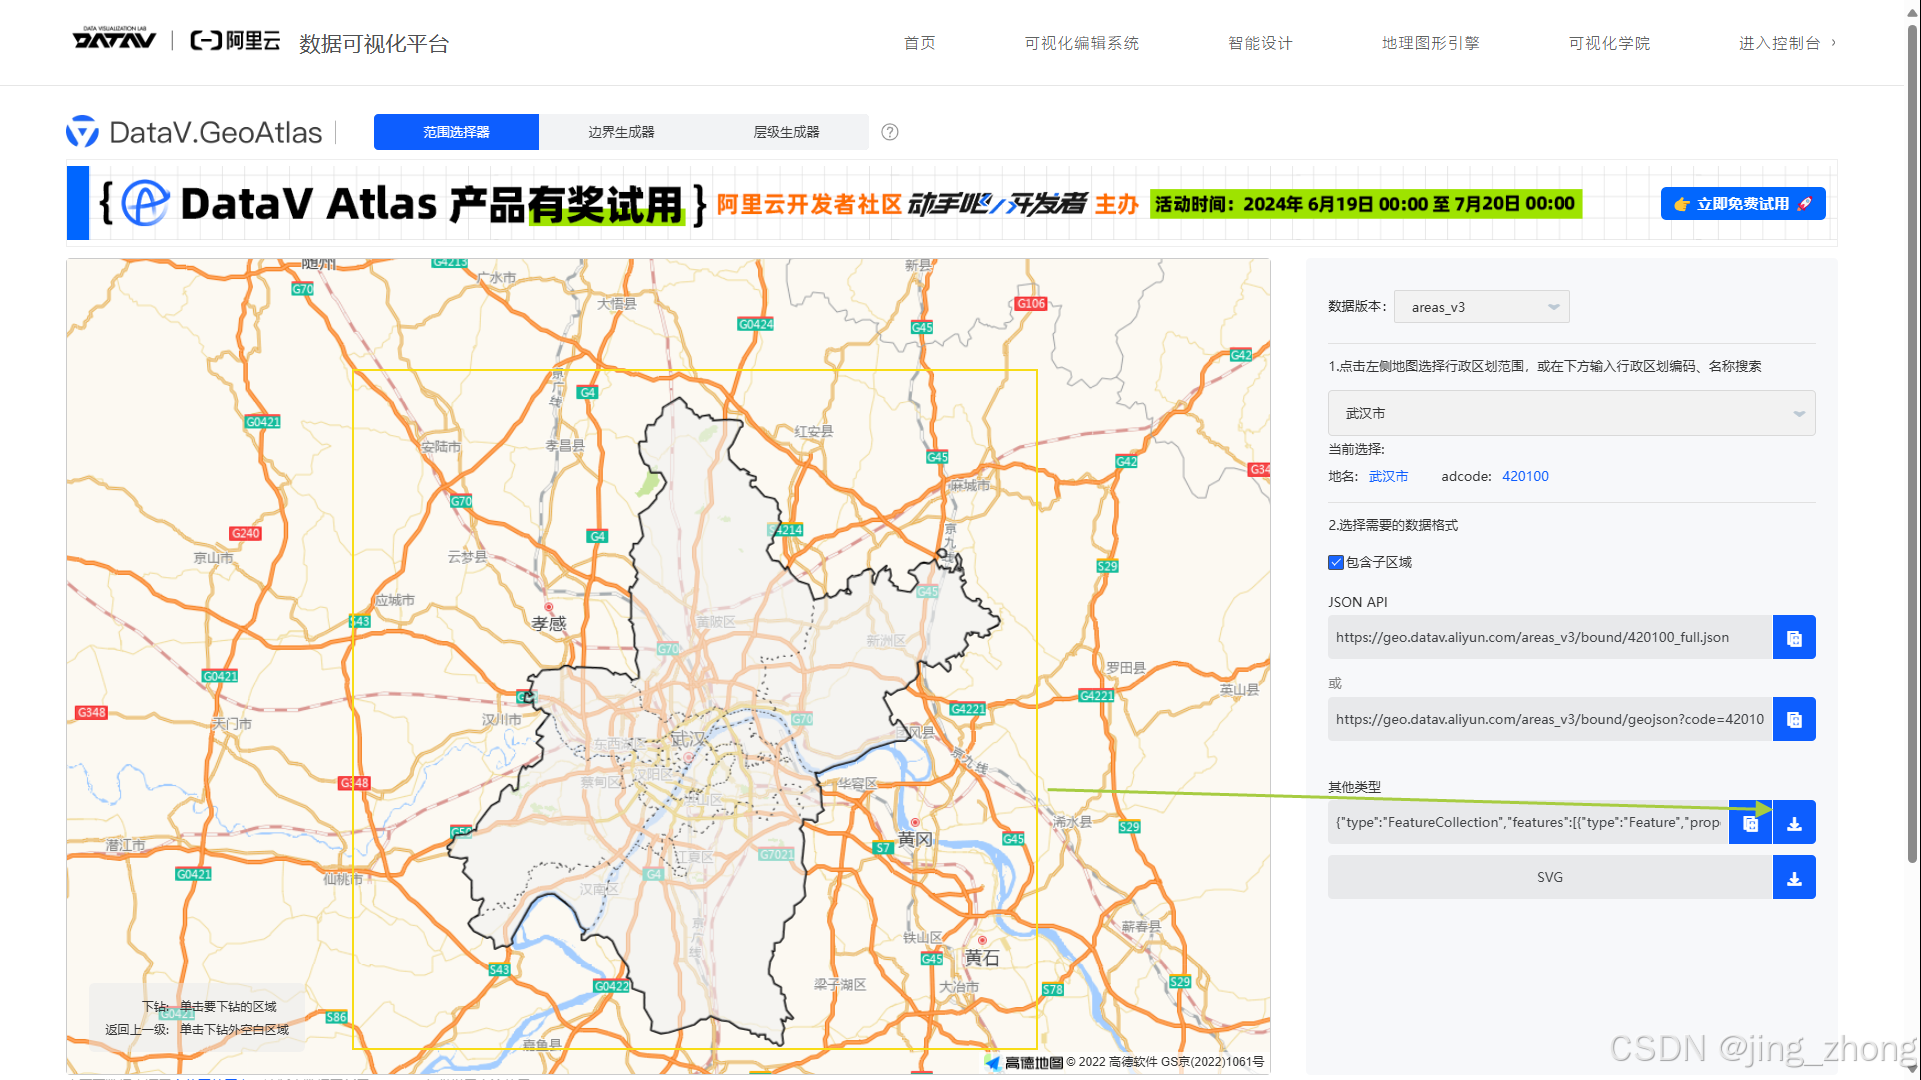This screenshot has height=1080, width=1921.
Task: Click 进入控制台 link
Action: pos(1779,43)
